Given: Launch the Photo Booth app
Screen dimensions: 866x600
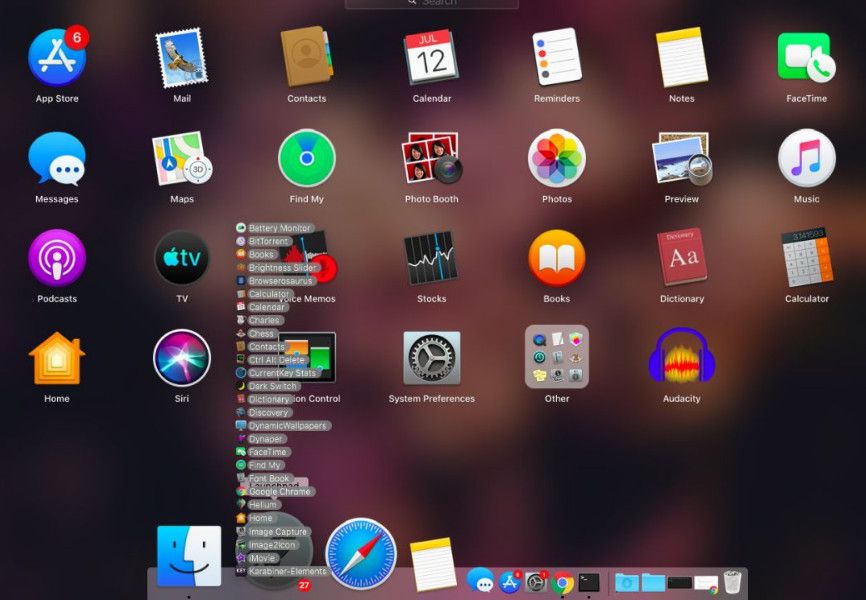Looking at the screenshot, I should point(431,159).
